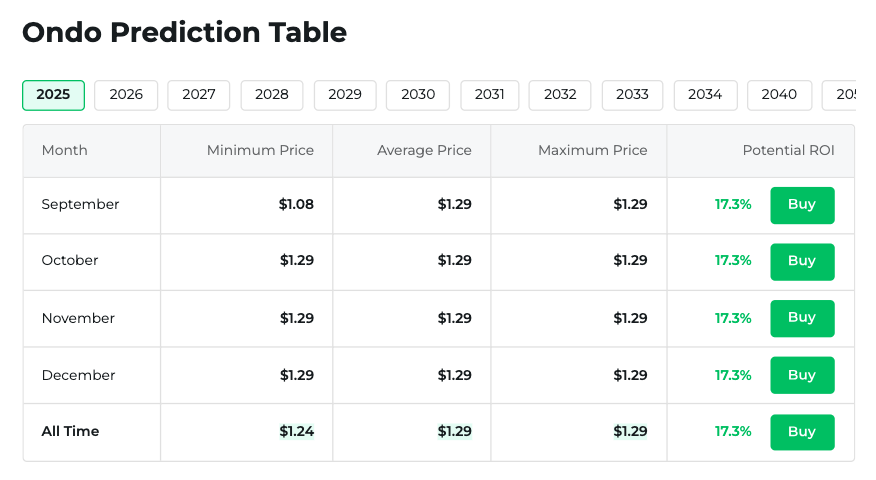Click Buy in the All Time row
Screen dimensions: 876x480
point(802,432)
